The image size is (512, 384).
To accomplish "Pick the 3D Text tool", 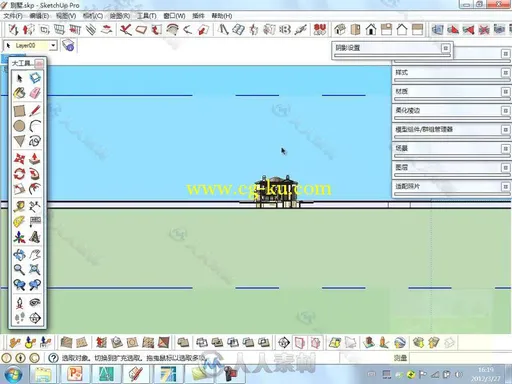I will click(35, 237).
